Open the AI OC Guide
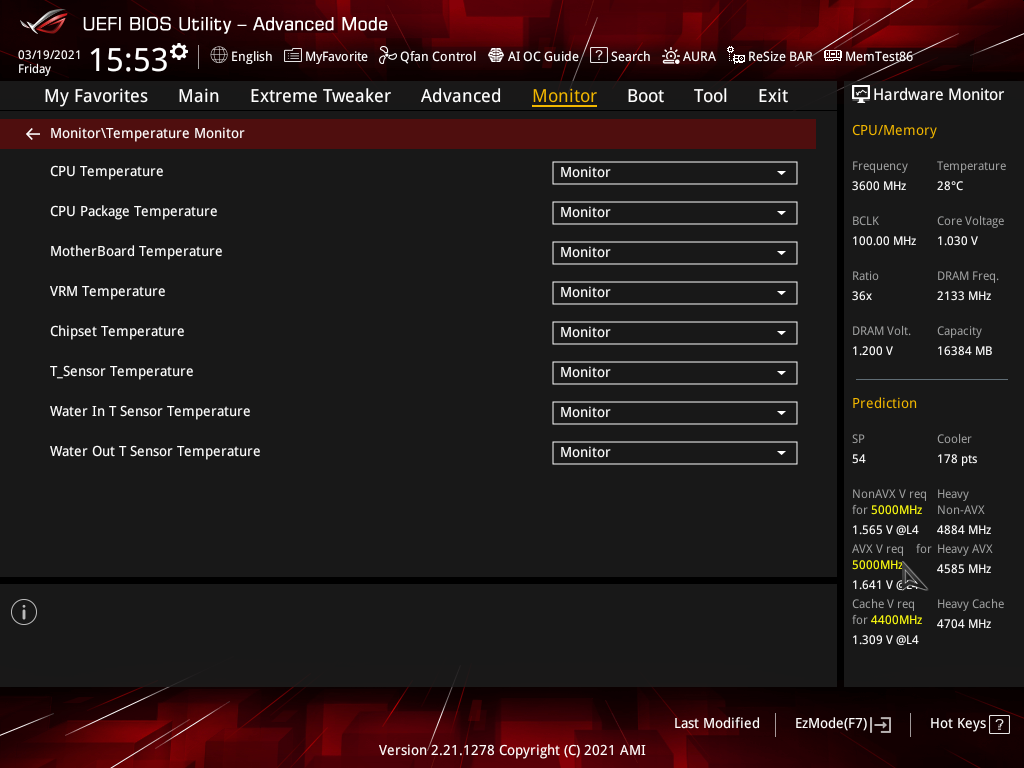Viewport: 1024px width, 768px height. coord(543,56)
